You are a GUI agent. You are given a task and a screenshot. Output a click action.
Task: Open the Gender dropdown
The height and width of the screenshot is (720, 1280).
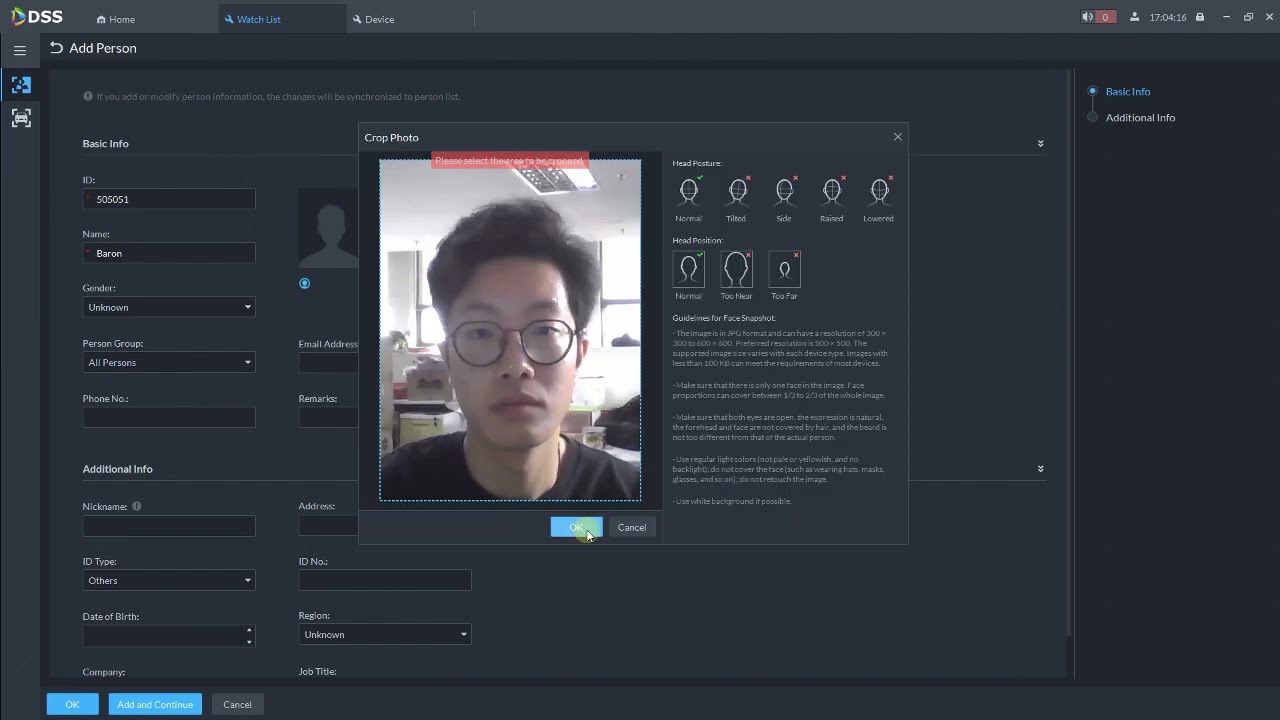(169, 307)
